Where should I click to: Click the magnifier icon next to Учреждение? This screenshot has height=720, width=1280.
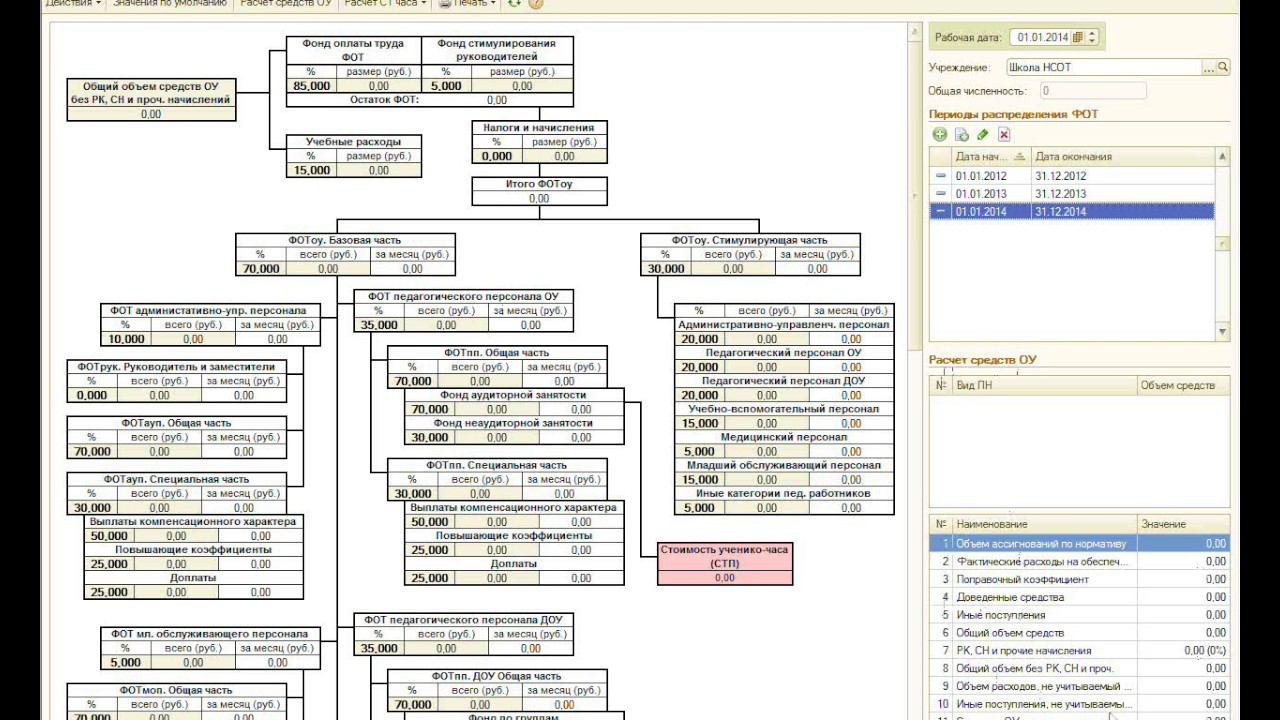coord(1223,67)
